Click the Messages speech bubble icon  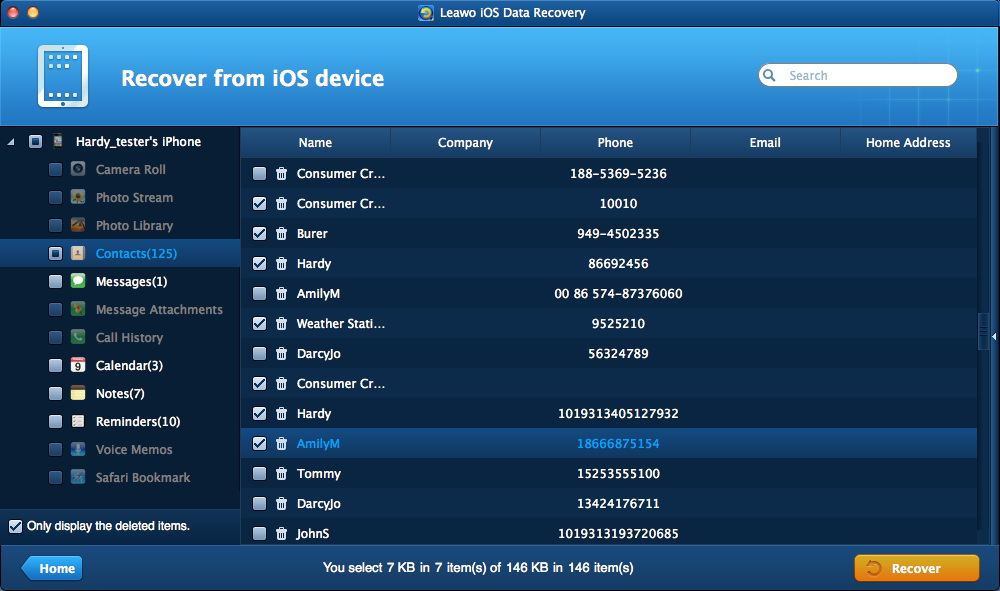click(x=78, y=282)
